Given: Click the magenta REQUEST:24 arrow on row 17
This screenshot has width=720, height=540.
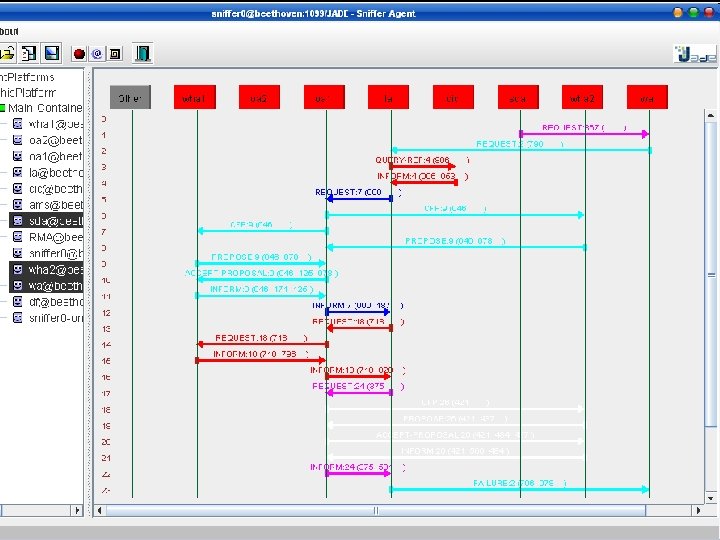Looking at the screenshot, I should [x=359, y=392].
